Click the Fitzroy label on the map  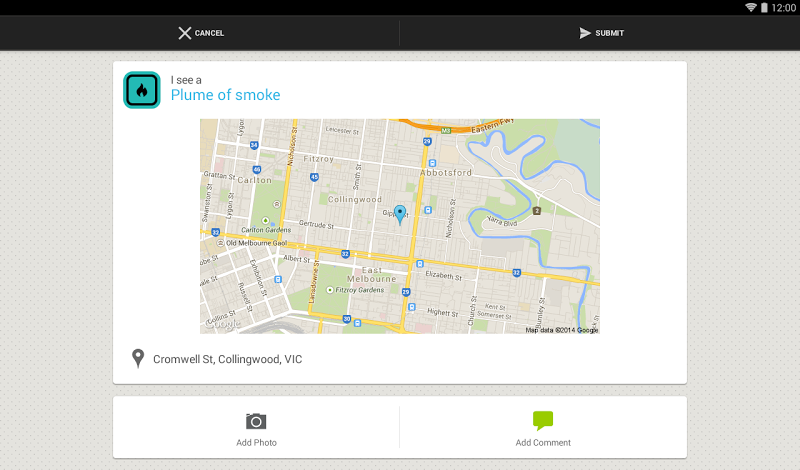pyautogui.click(x=318, y=159)
